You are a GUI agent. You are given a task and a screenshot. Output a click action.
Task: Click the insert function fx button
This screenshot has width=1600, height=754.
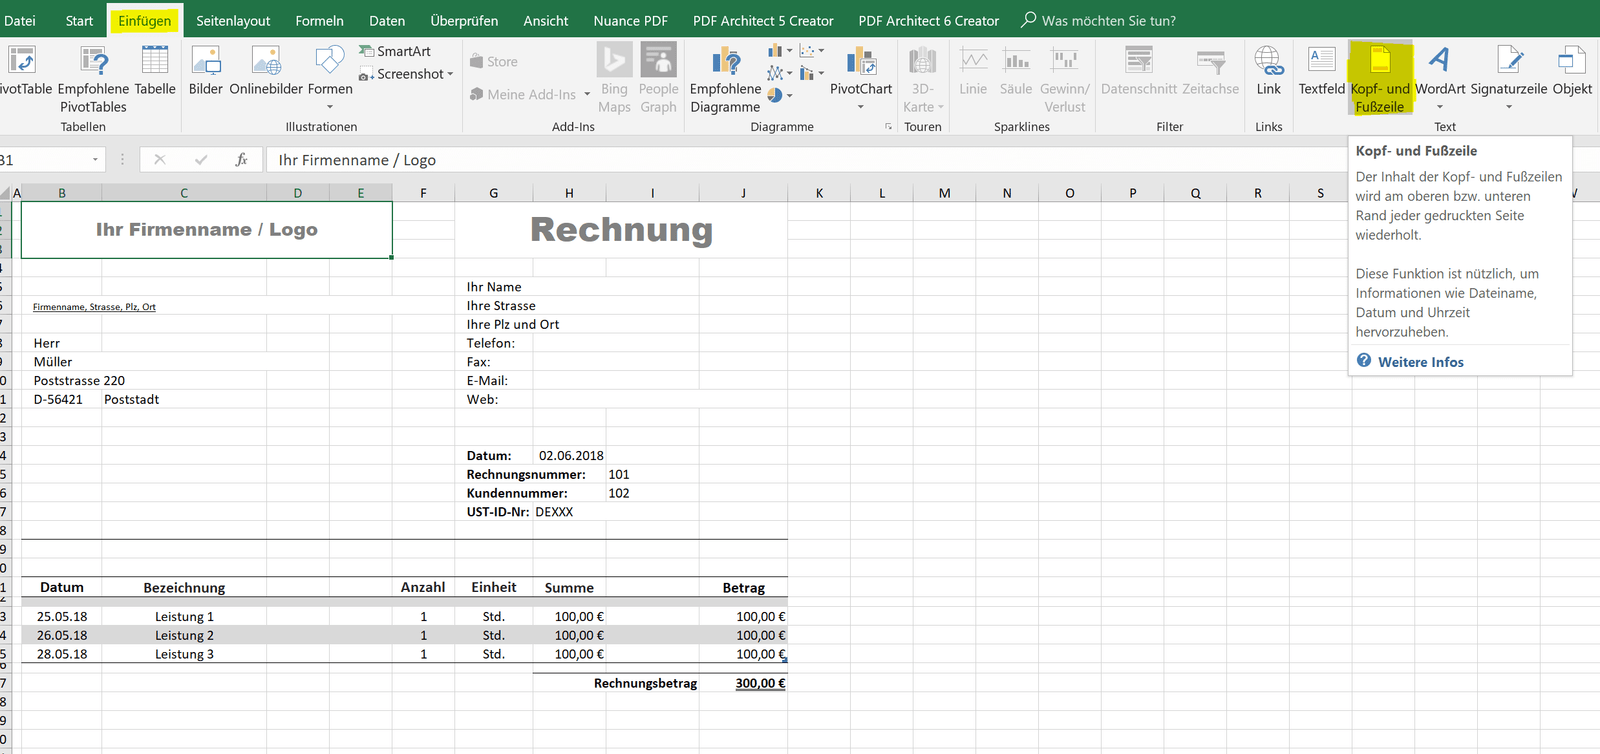coord(241,160)
